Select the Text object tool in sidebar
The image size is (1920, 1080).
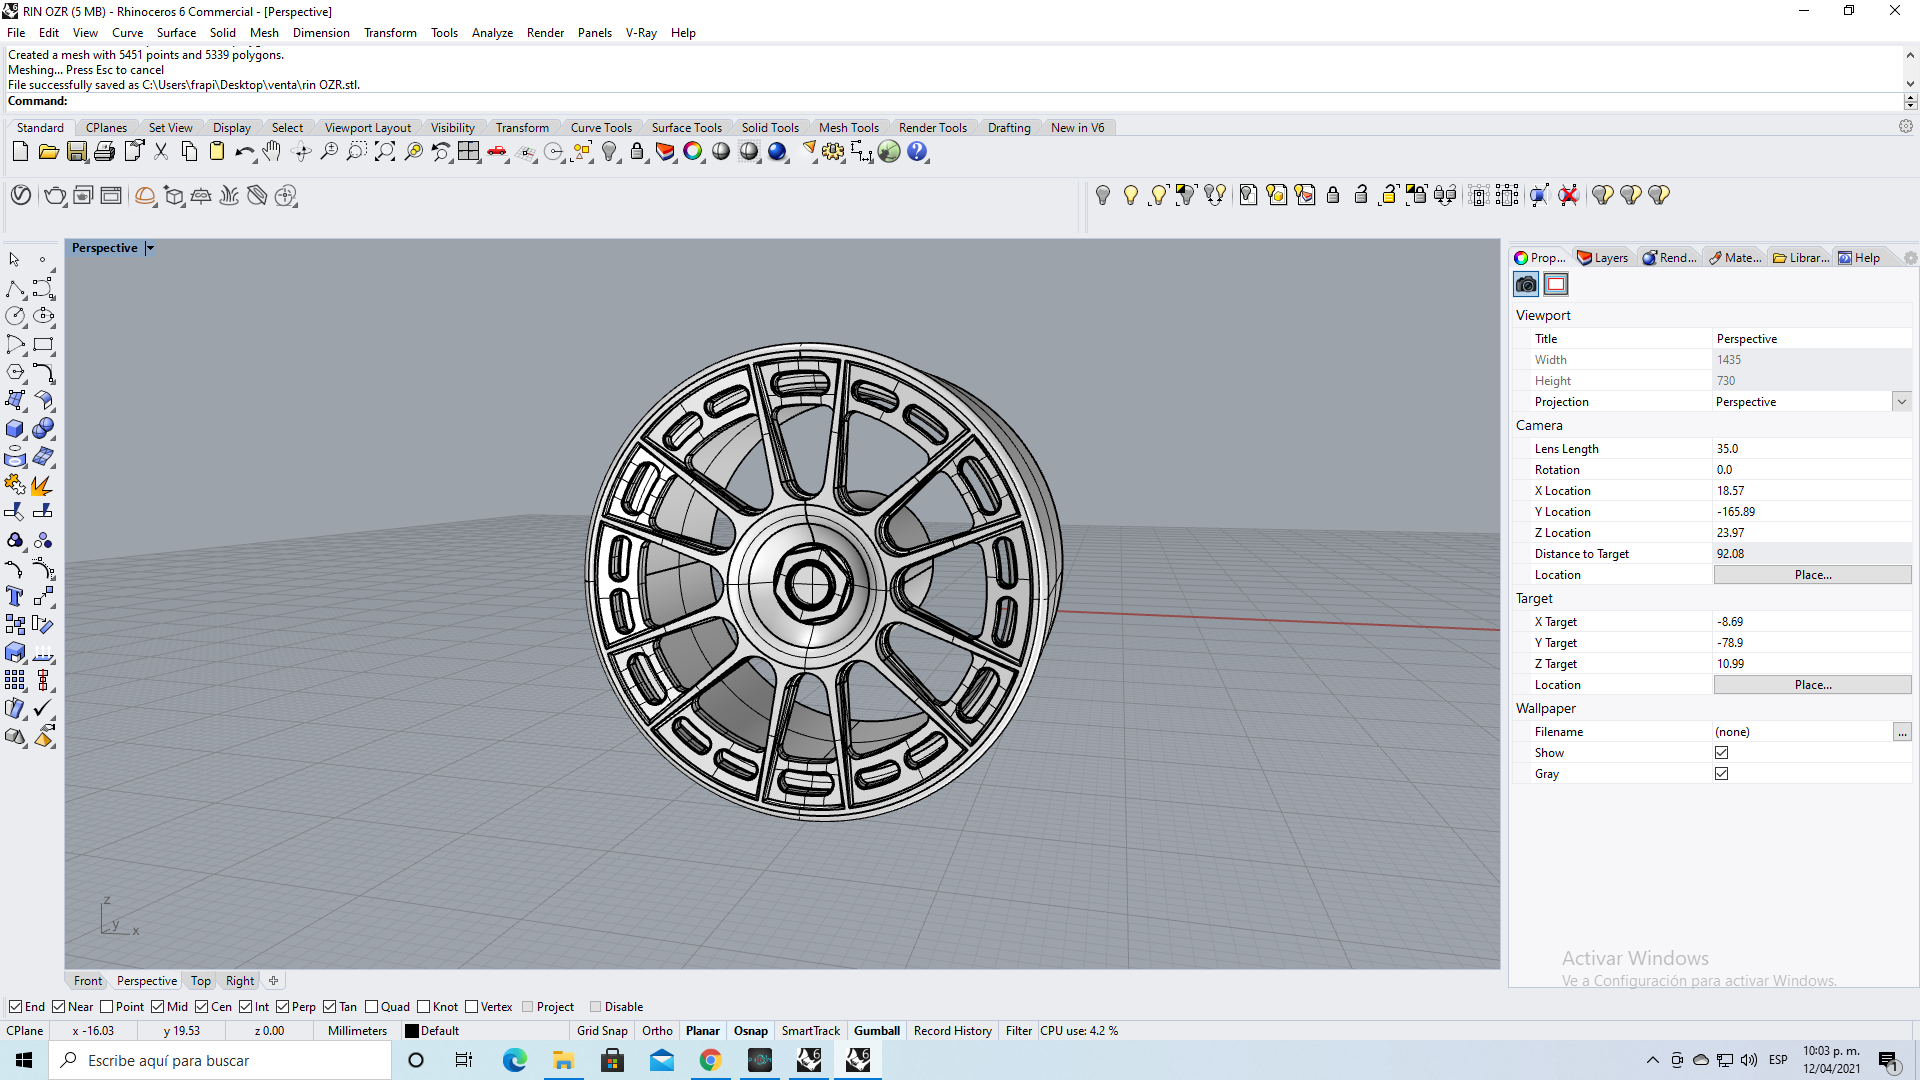point(15,596)
